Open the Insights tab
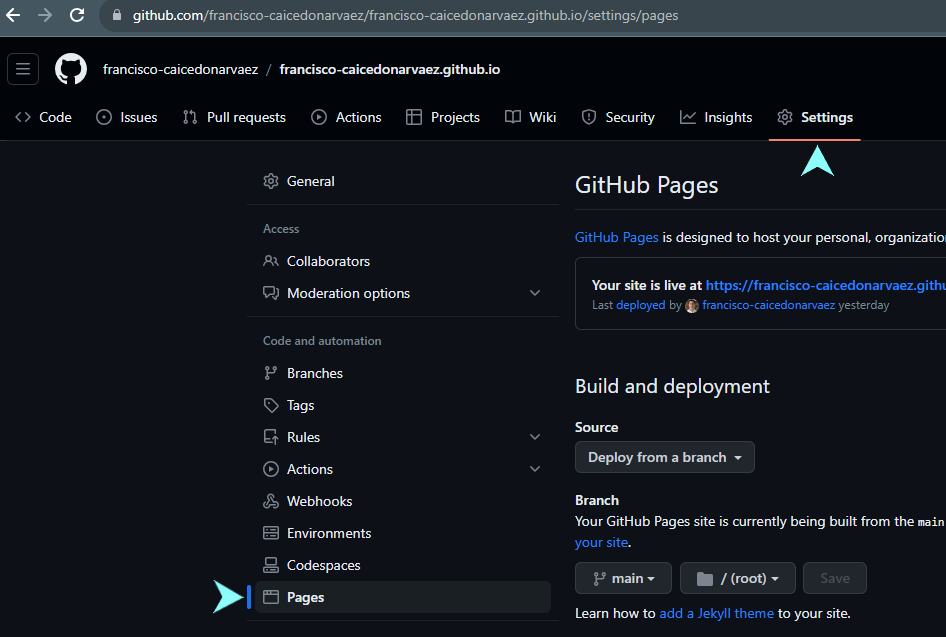946x637 pixels. [716, 117]
